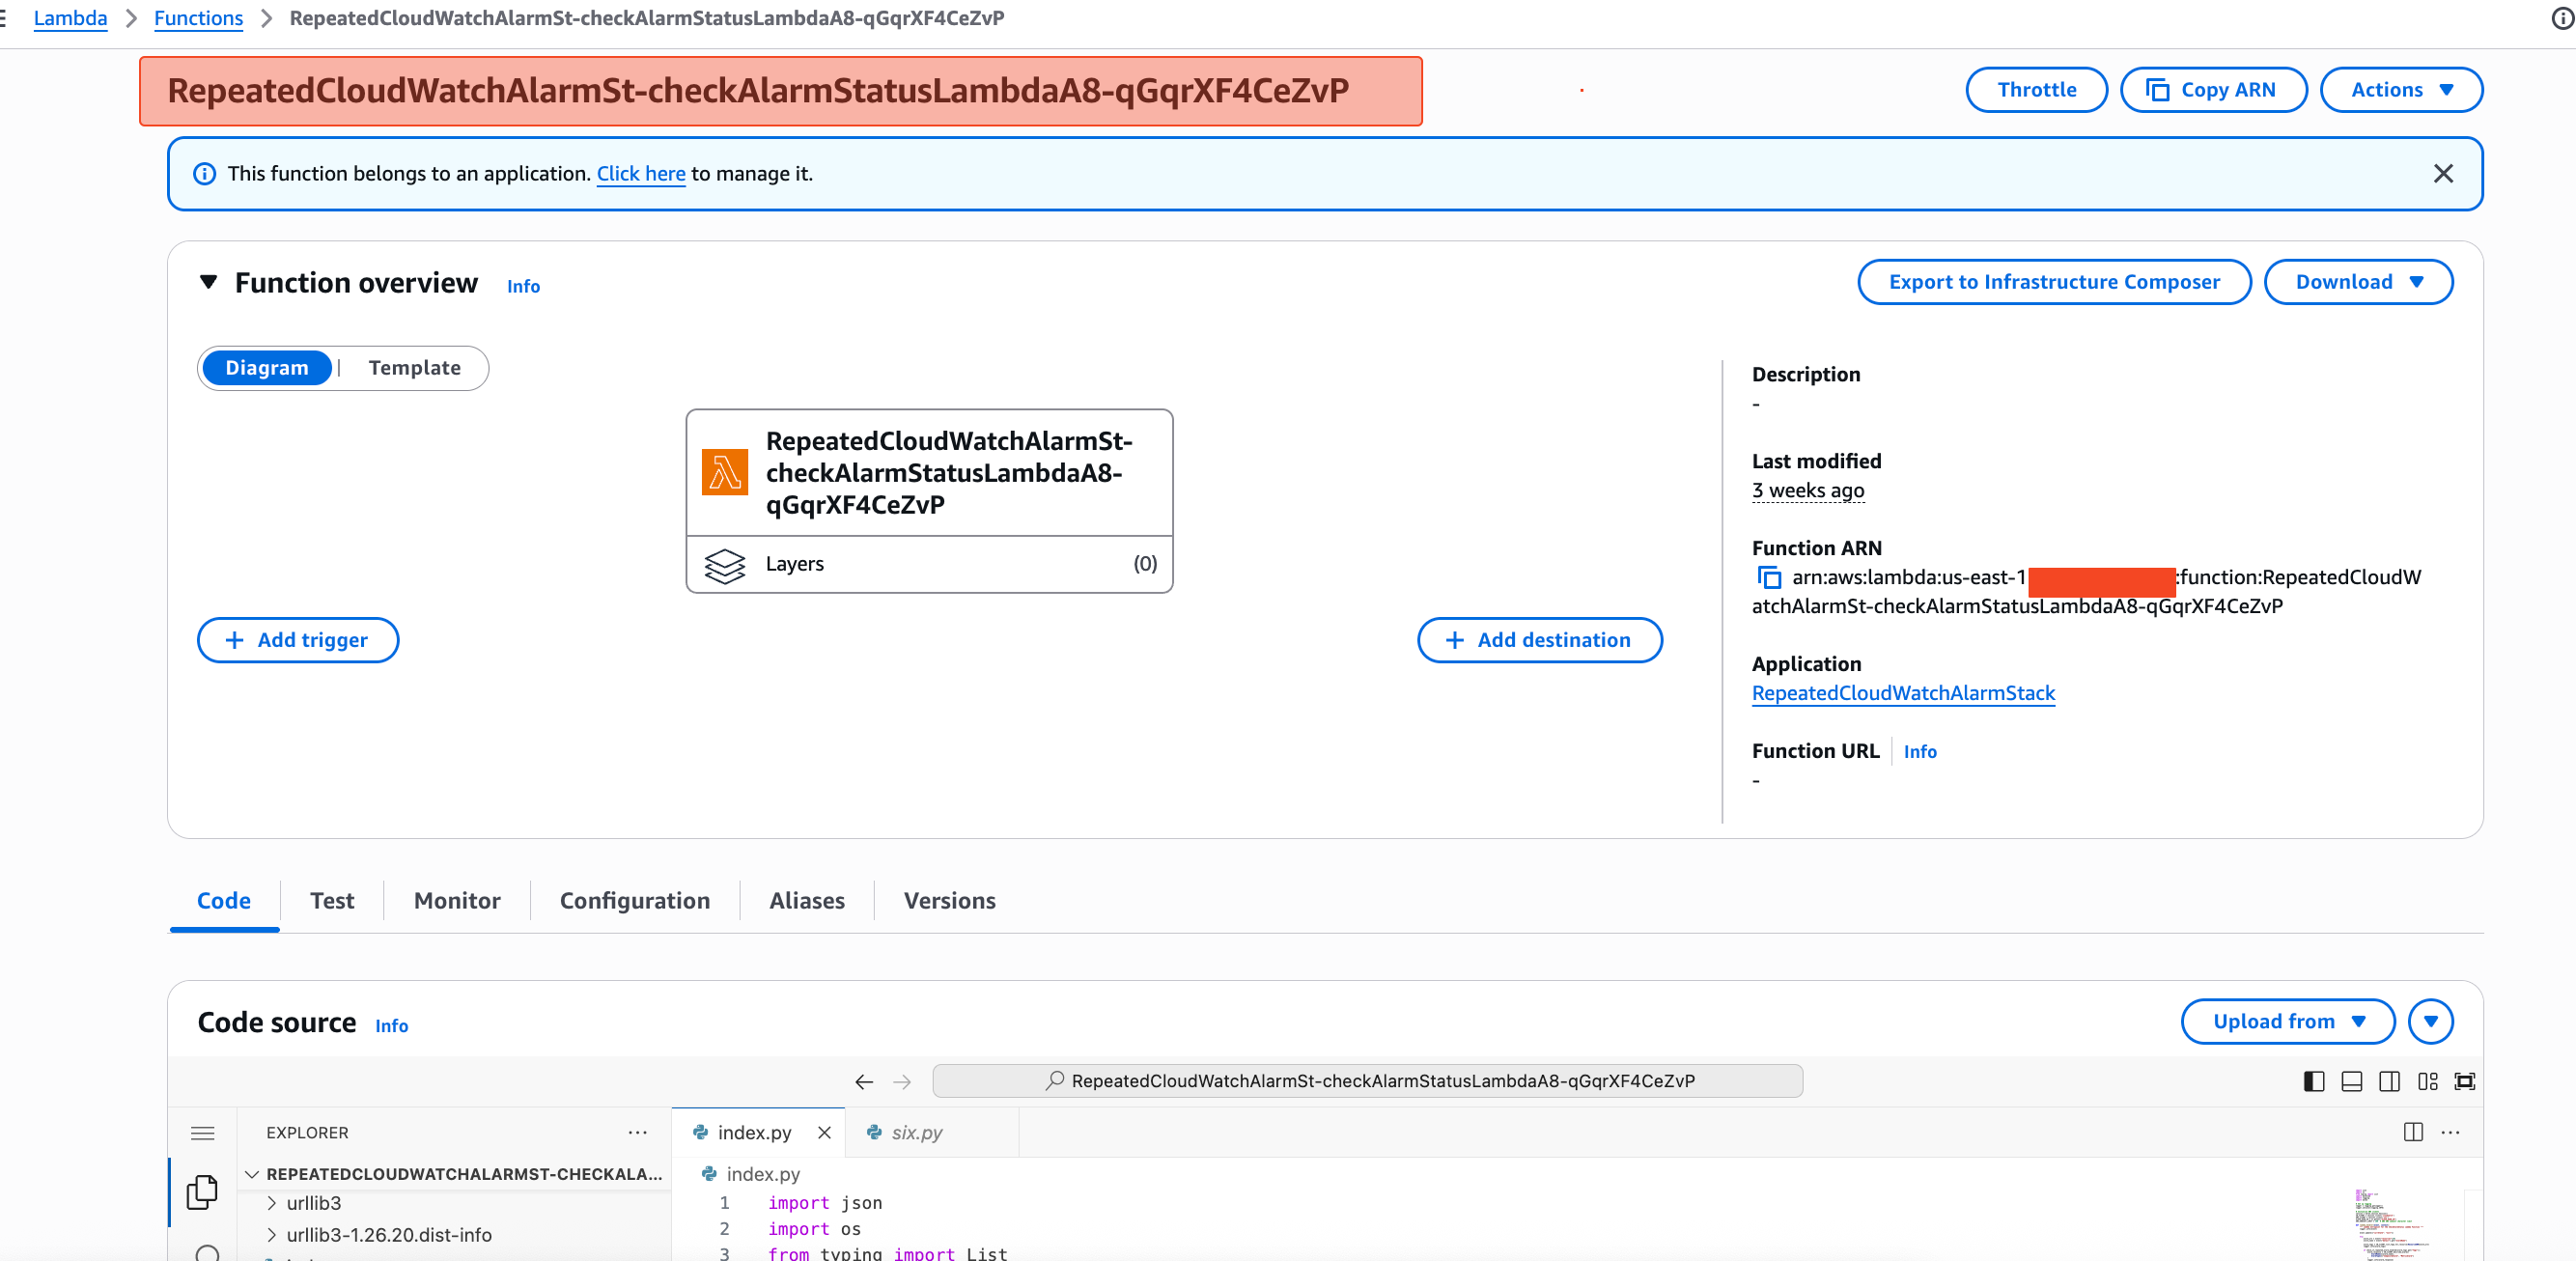The height and width of the screenshot is (1261, 2576).
Task: Split the editor using the split icon
Action: tap(2413, 1132)
